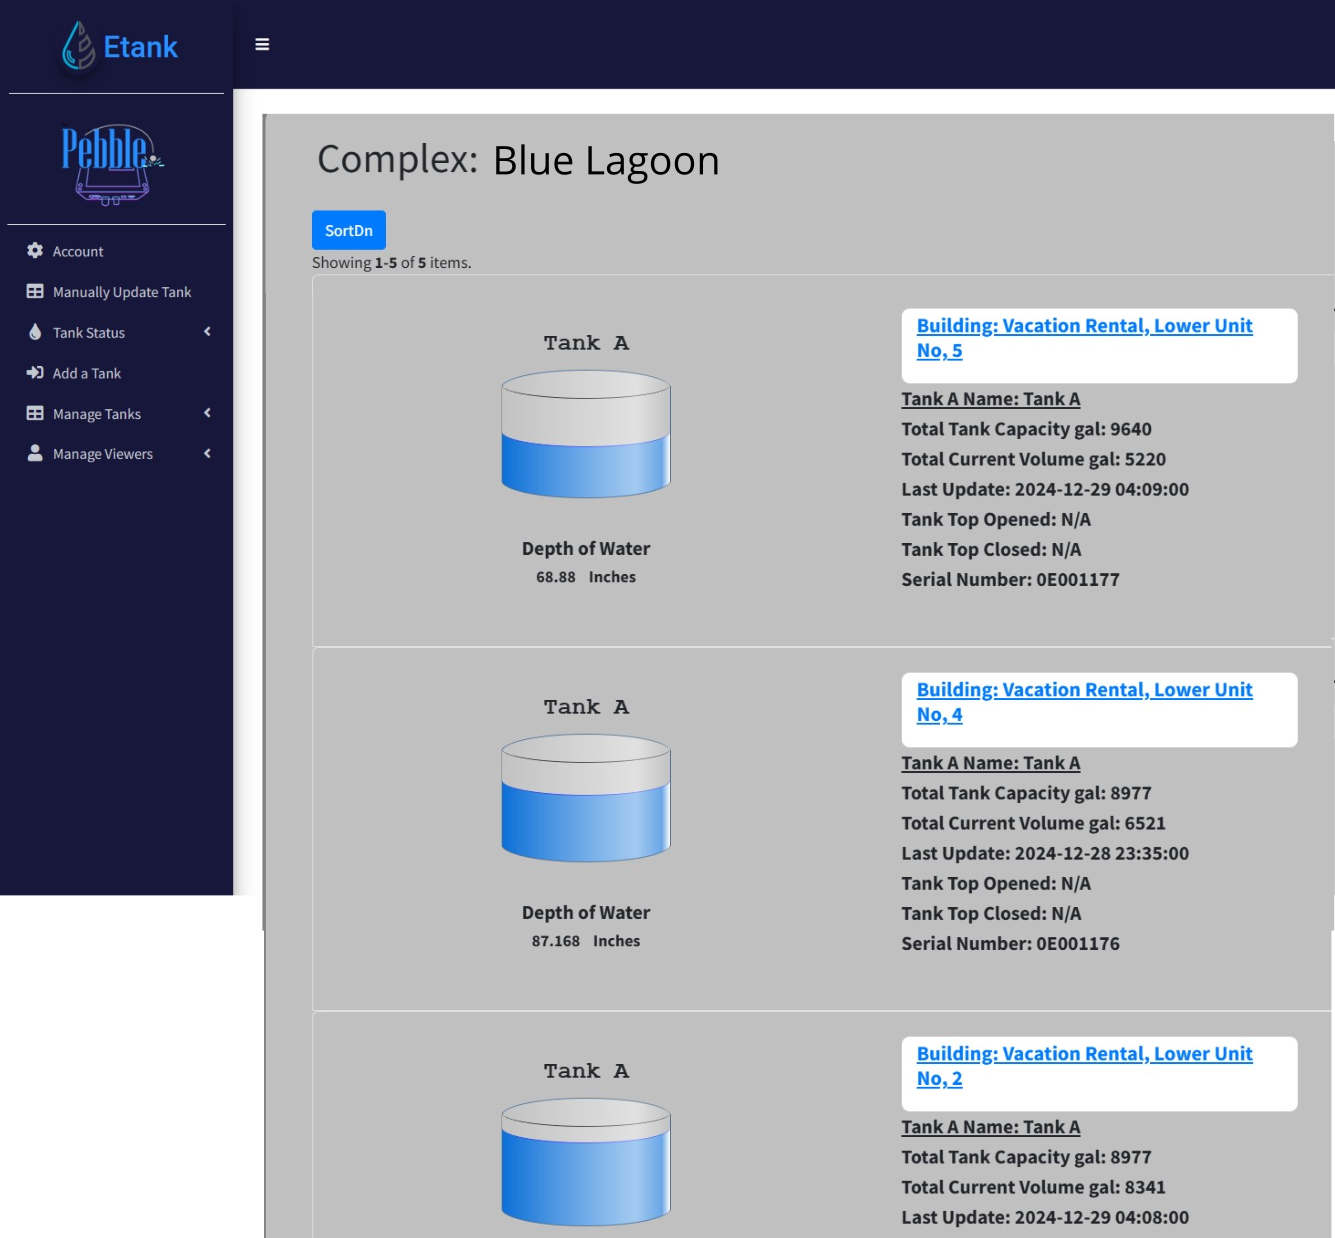Click Tank A Name link in Unit No, 2 card
The width and height of the screenshot is (1335, 1238).
pos(991,1127)
